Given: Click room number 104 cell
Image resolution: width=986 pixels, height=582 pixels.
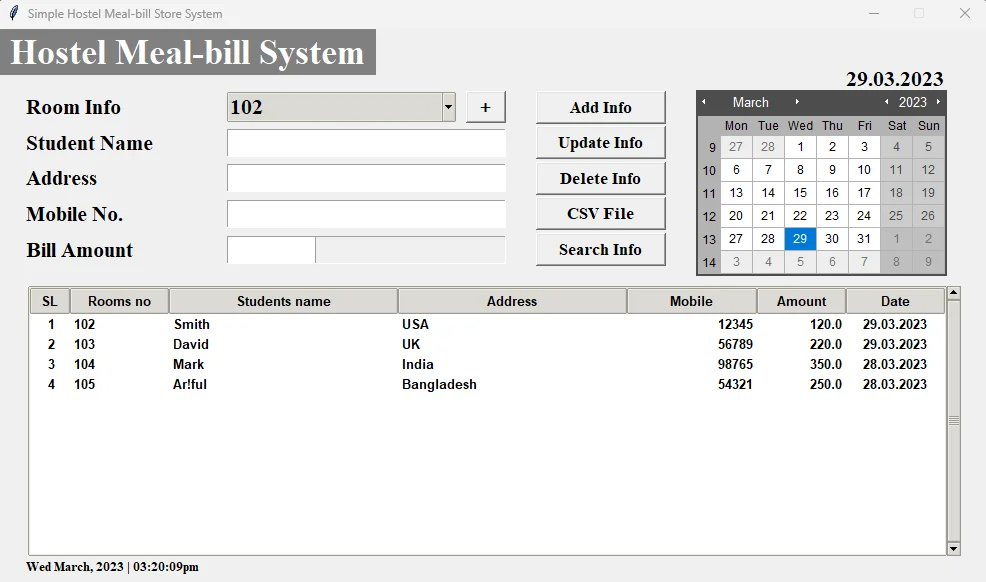Looking at the screenshot, I should pyautogui.click(x=84, y=365).
